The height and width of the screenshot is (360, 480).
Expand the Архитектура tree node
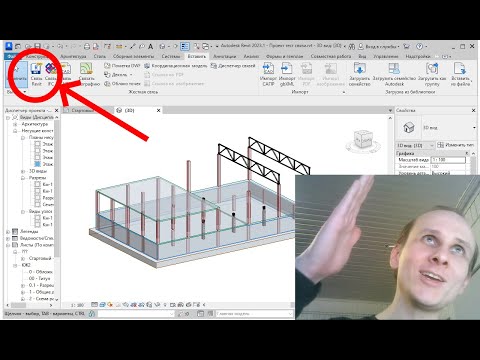coord(15,124)
